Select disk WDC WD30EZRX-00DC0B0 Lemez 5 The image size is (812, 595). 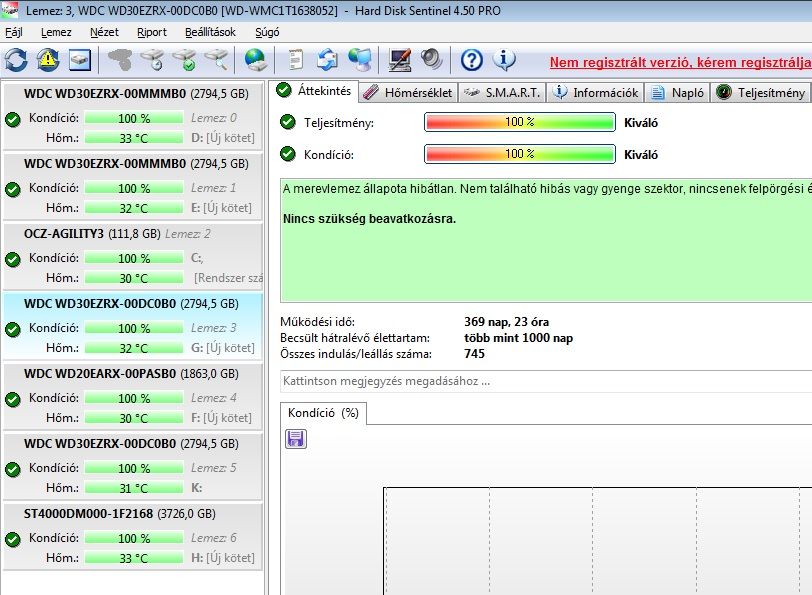coord(133,466)
